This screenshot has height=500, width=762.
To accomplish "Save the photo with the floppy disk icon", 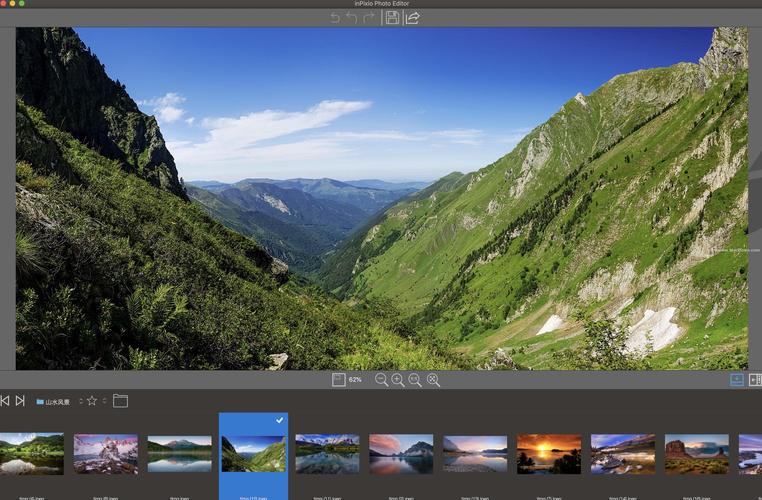I will click(392, 18).
